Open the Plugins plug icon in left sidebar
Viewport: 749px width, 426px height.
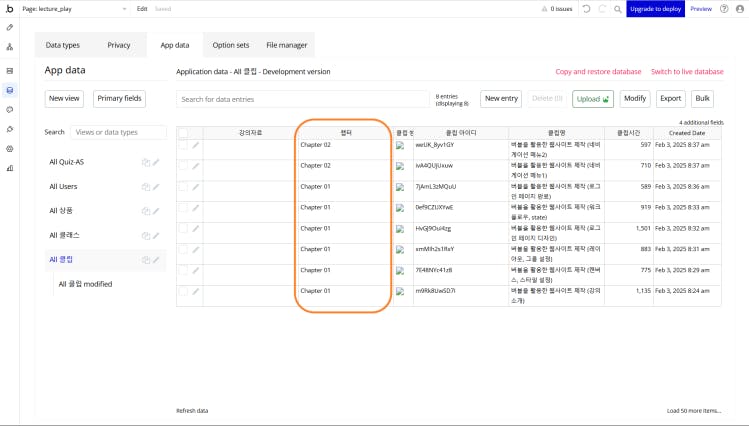(x=10, y=129)
